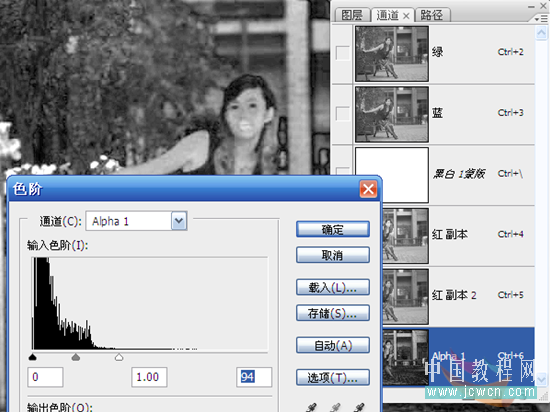Click the 确定 button
550x412 pixels.
coord(333,230)
